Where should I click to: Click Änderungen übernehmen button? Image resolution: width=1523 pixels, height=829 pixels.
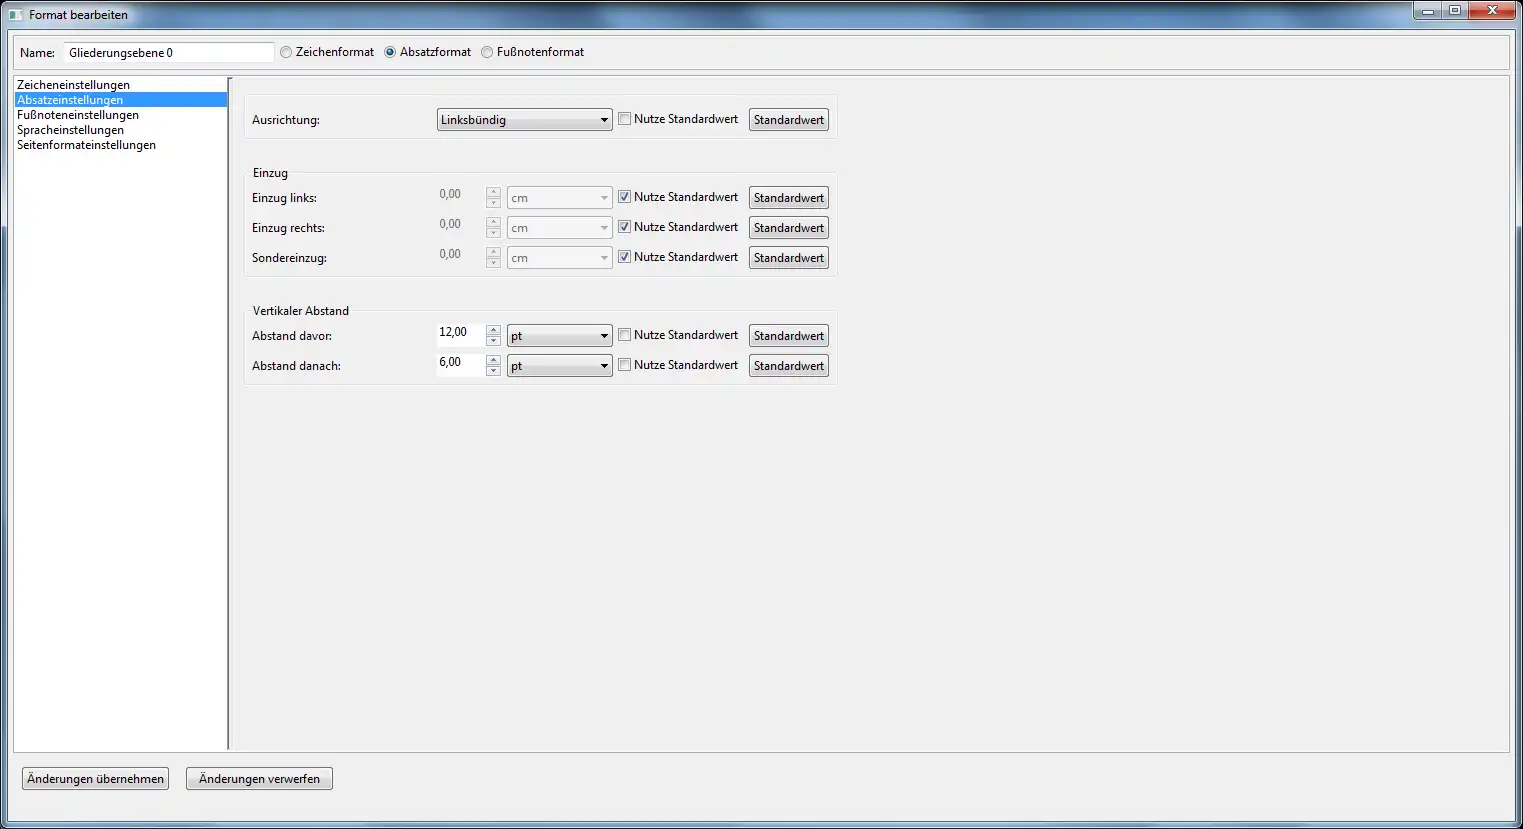coord(96,779)
